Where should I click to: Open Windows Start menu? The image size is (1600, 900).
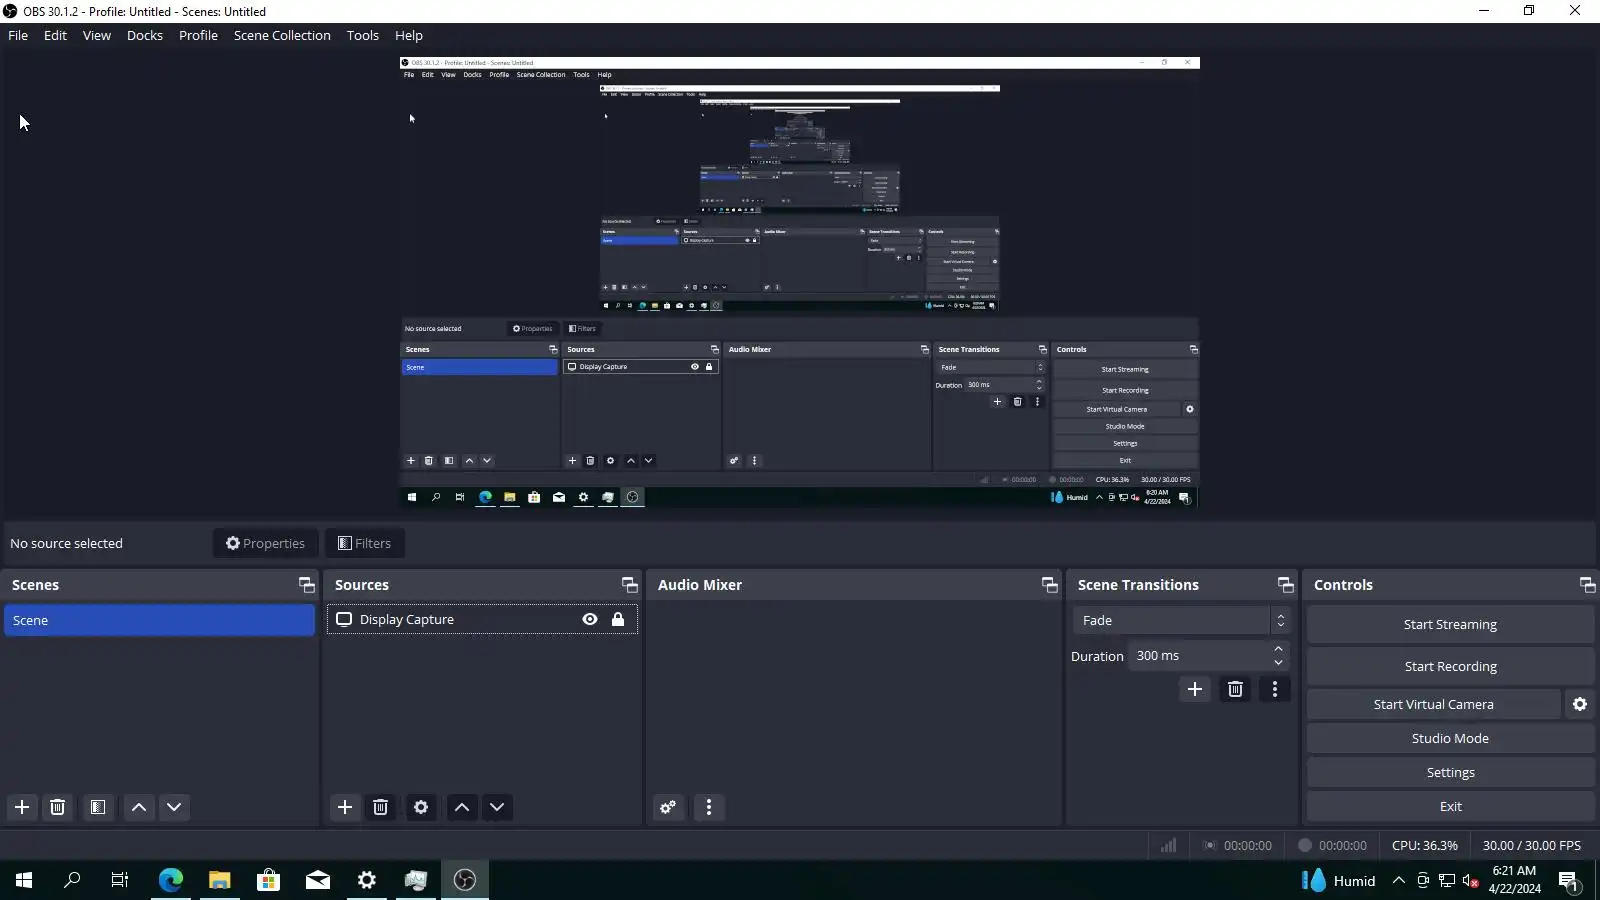tap(24, 880)
